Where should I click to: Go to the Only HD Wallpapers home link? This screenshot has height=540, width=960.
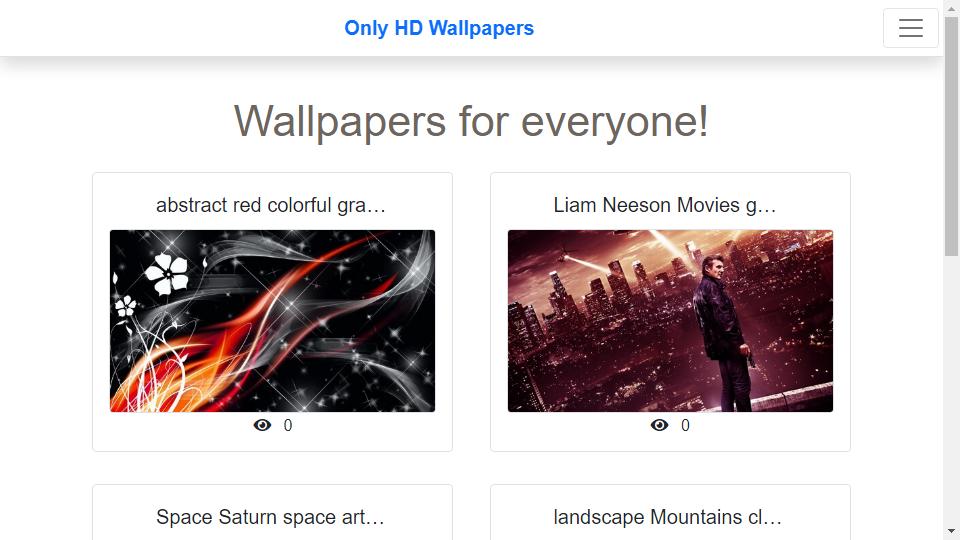point(439,28)
